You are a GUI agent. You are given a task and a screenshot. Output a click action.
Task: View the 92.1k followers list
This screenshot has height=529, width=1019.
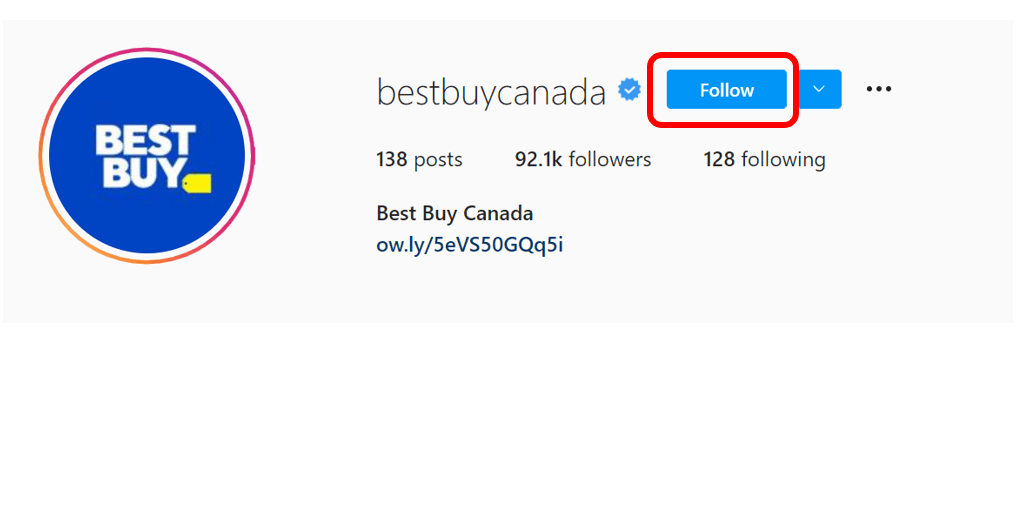coord(583,159)
